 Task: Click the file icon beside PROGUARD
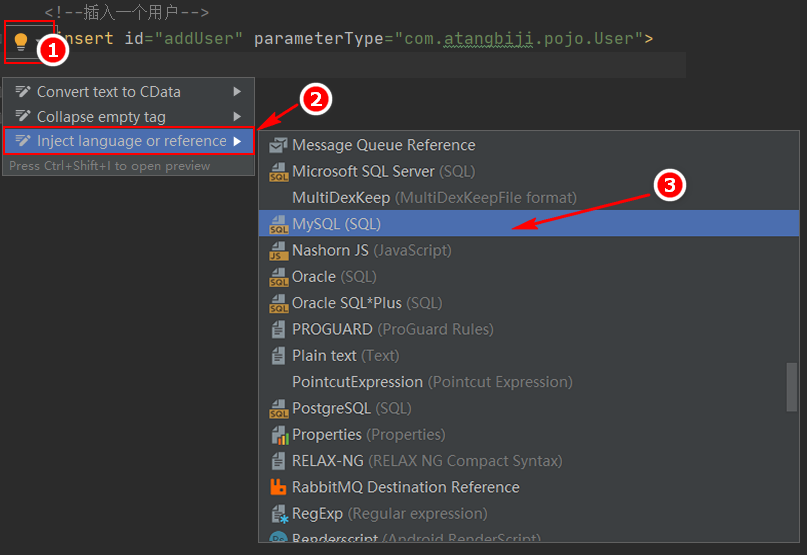278,329
